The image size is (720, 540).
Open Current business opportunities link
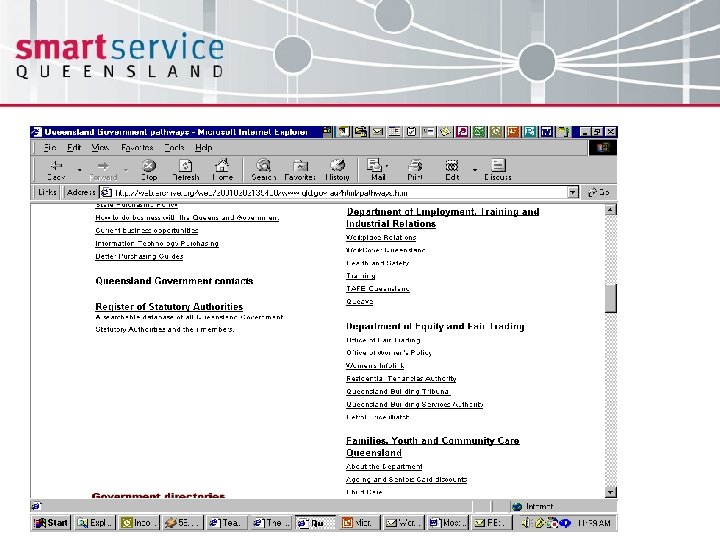pos(146,231)
